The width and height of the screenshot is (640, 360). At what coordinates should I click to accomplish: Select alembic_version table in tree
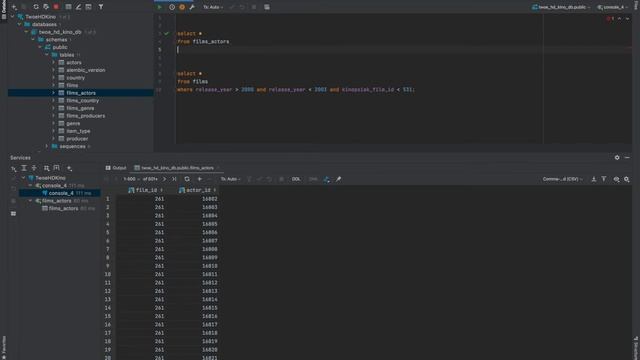85,70
